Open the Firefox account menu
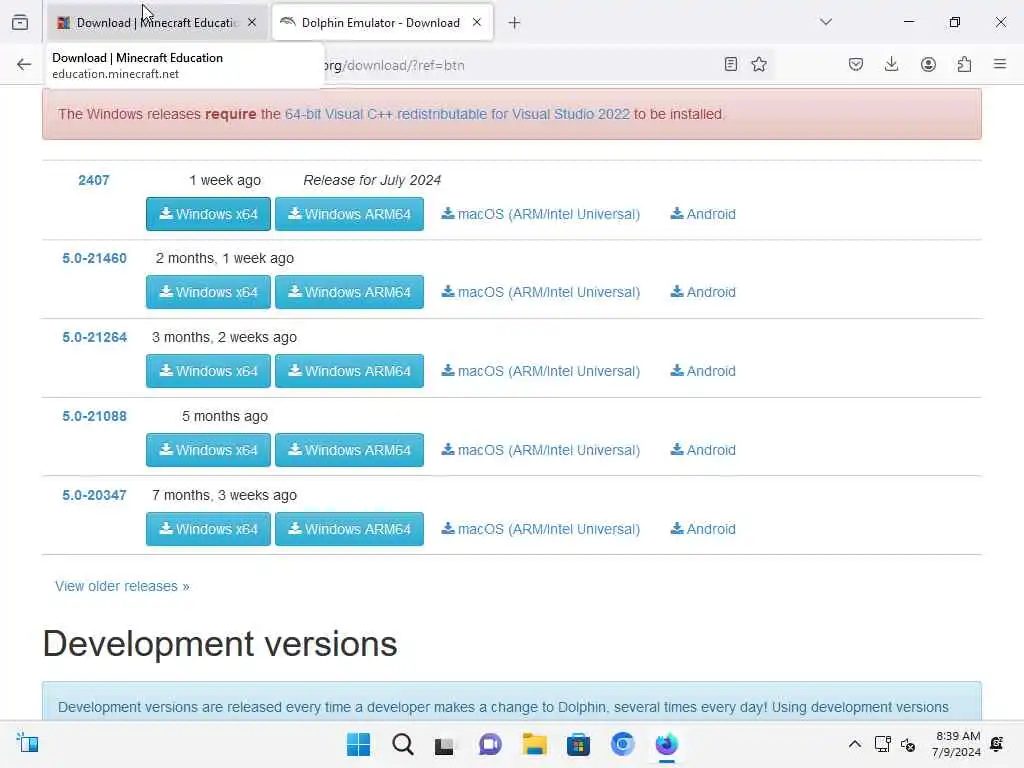 point(928,64)
